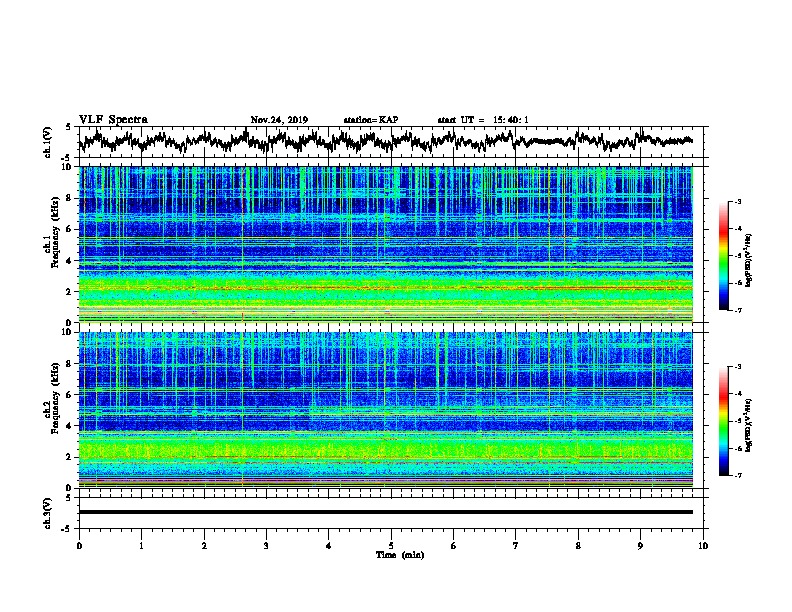Click the log(PSD) label beside ch.2 colorbar
This screenshot has width=792, height=612.
(x=749, y=425)
